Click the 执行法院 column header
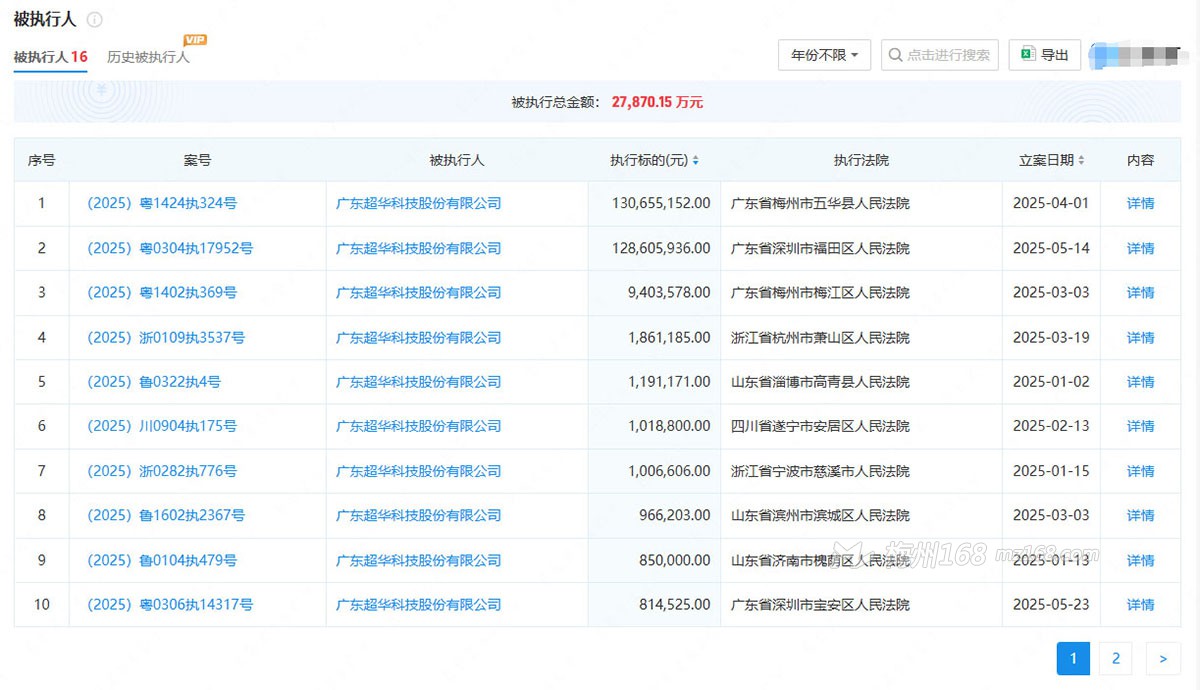Viewport: 1200px width, 690px height. pyautogui.click(x=861, y=160)
